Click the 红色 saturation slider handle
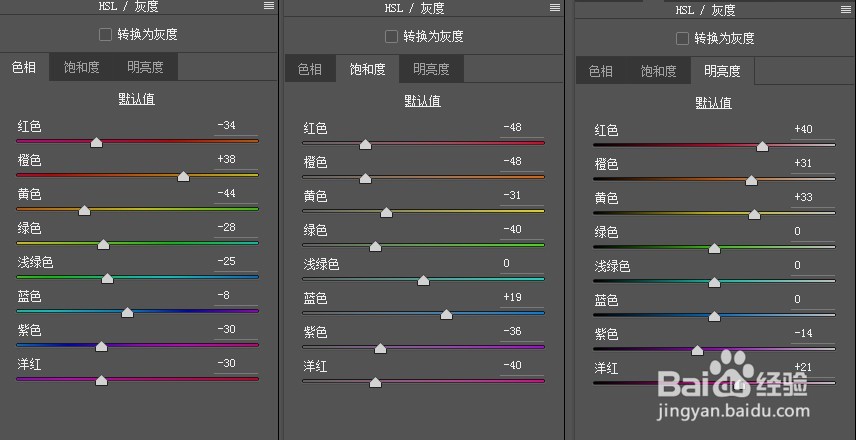The image size is (856, 440). (x=365, y=145)
